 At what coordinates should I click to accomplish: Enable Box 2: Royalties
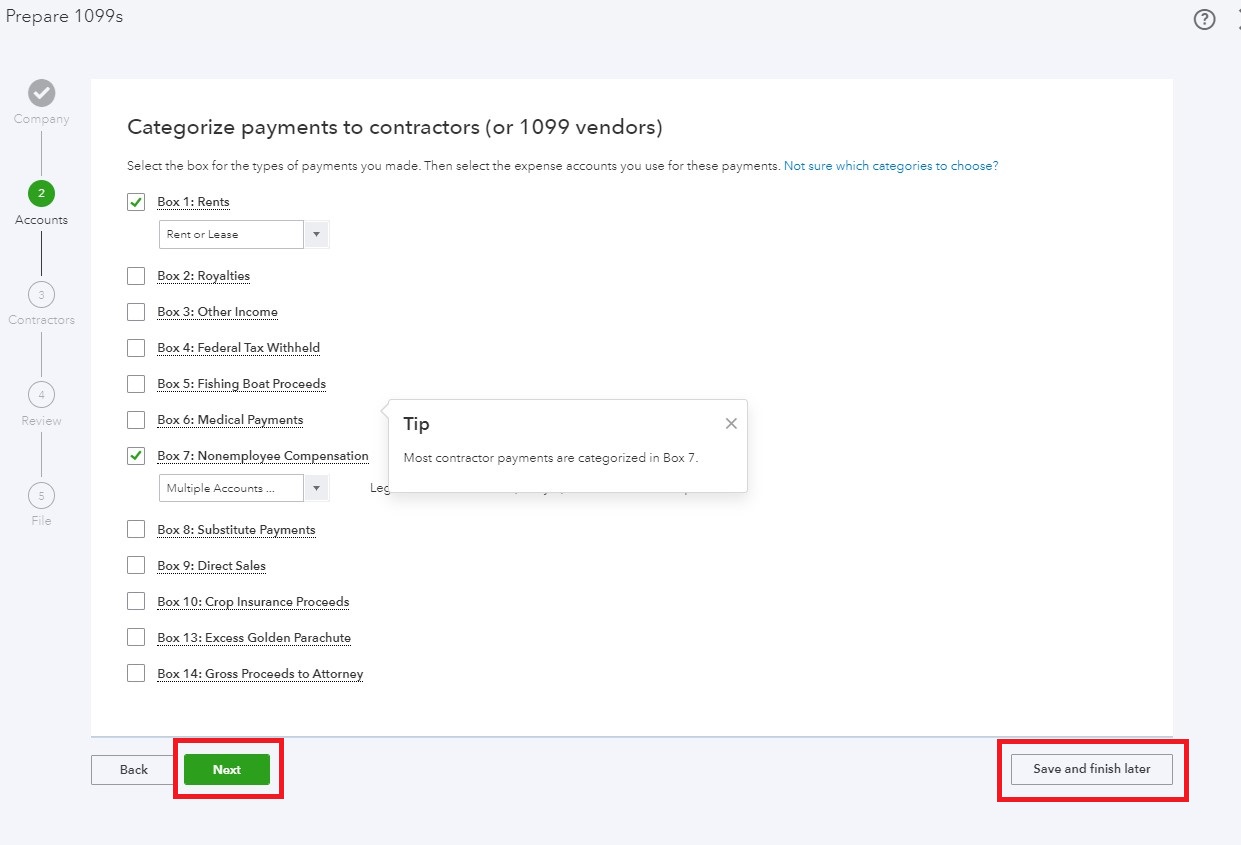(136, 275)
